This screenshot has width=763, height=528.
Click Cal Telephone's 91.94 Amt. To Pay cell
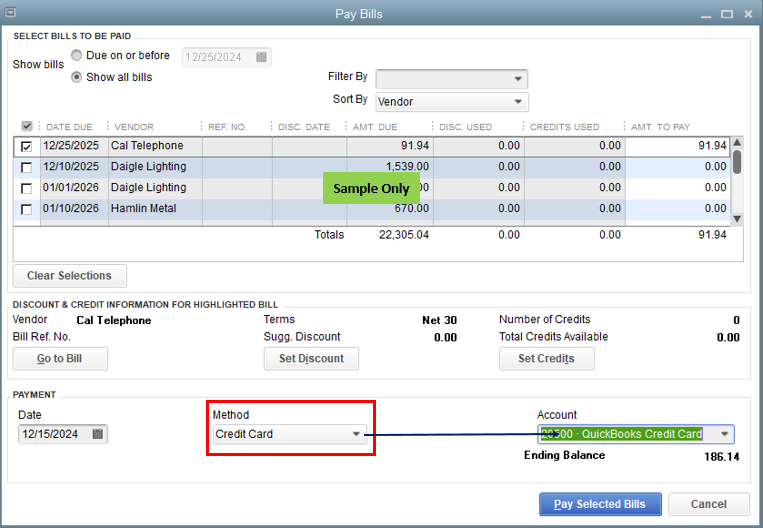click(x=677, y=146)
